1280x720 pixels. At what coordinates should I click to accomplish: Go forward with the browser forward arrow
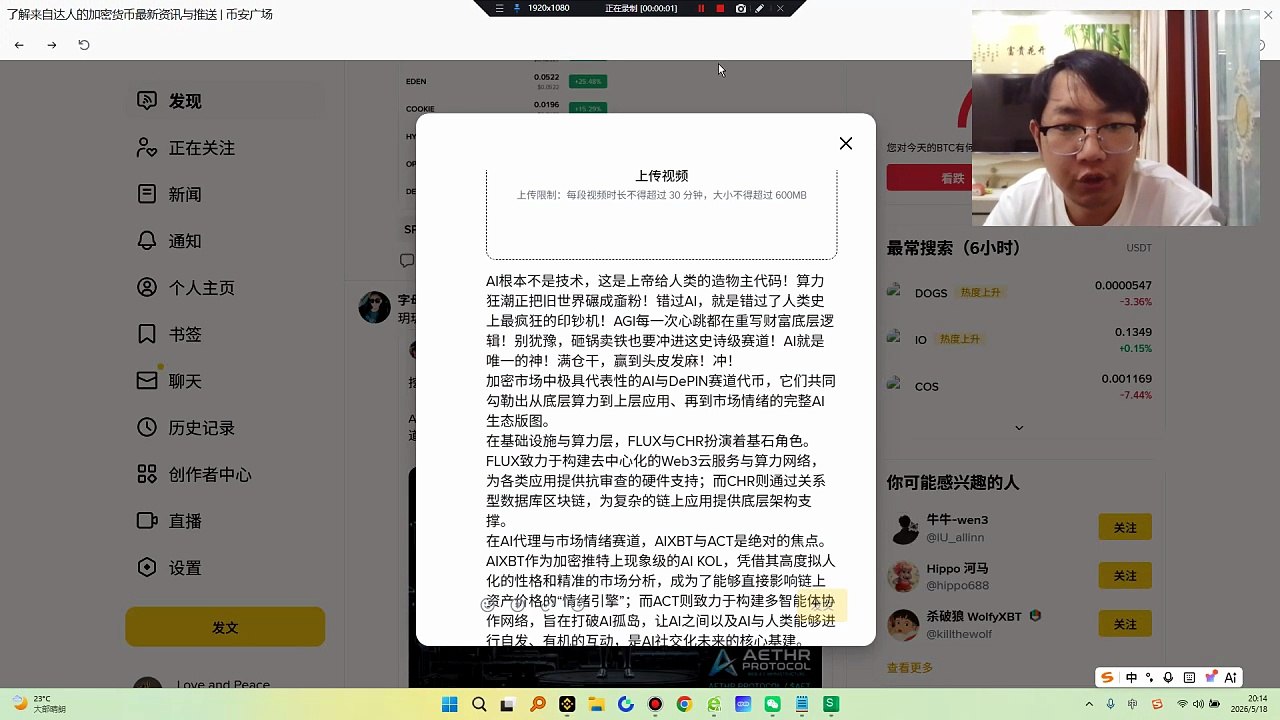52,45
